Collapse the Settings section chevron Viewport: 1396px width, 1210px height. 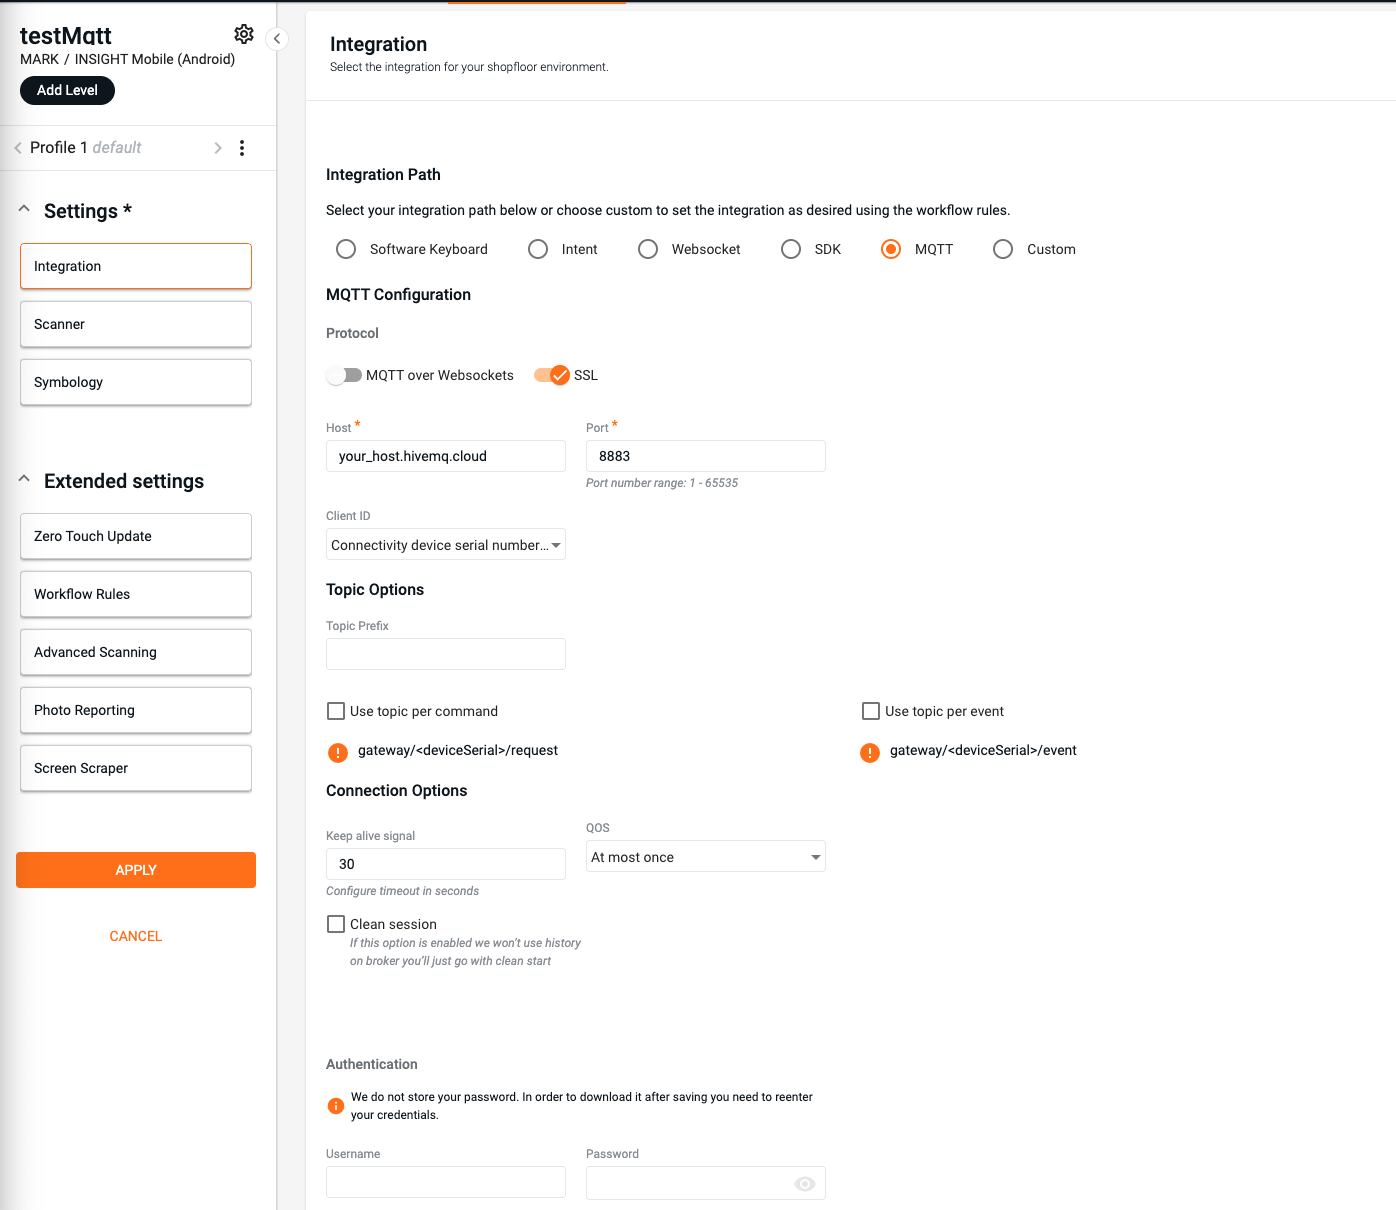point(24,209)
